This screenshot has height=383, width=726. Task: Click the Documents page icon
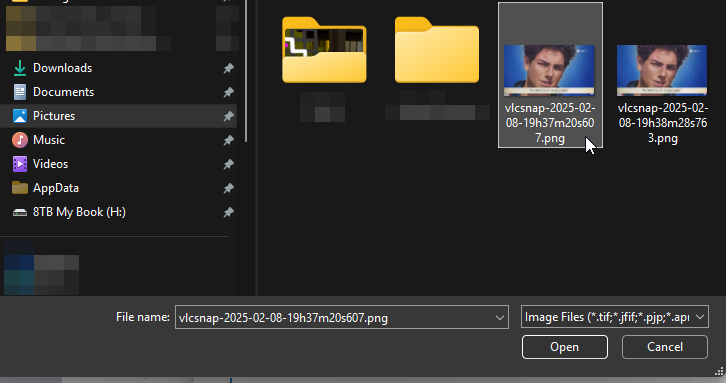(x=19, y=92)
